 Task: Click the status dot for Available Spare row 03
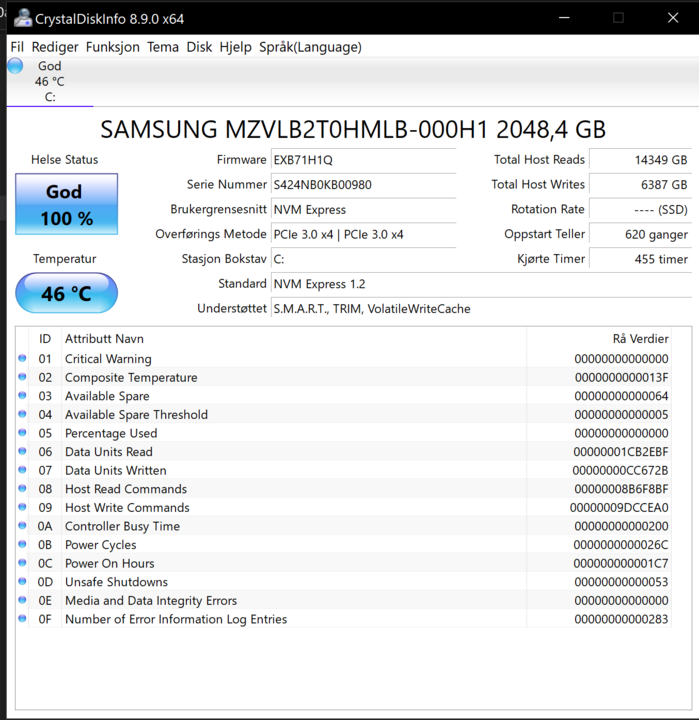click(x=22, y=395)
